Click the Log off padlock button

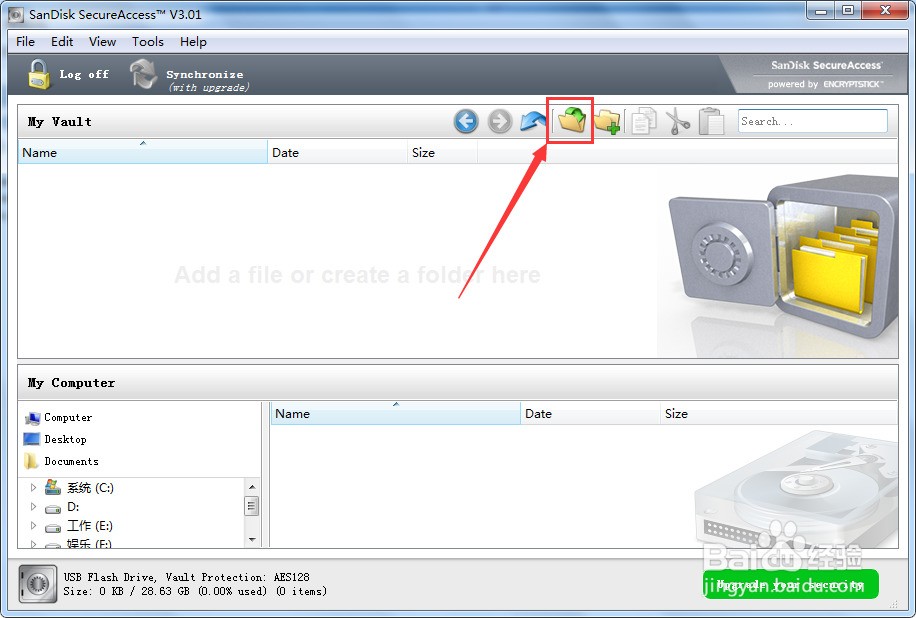pyautogui.click(x=68, y=74)
